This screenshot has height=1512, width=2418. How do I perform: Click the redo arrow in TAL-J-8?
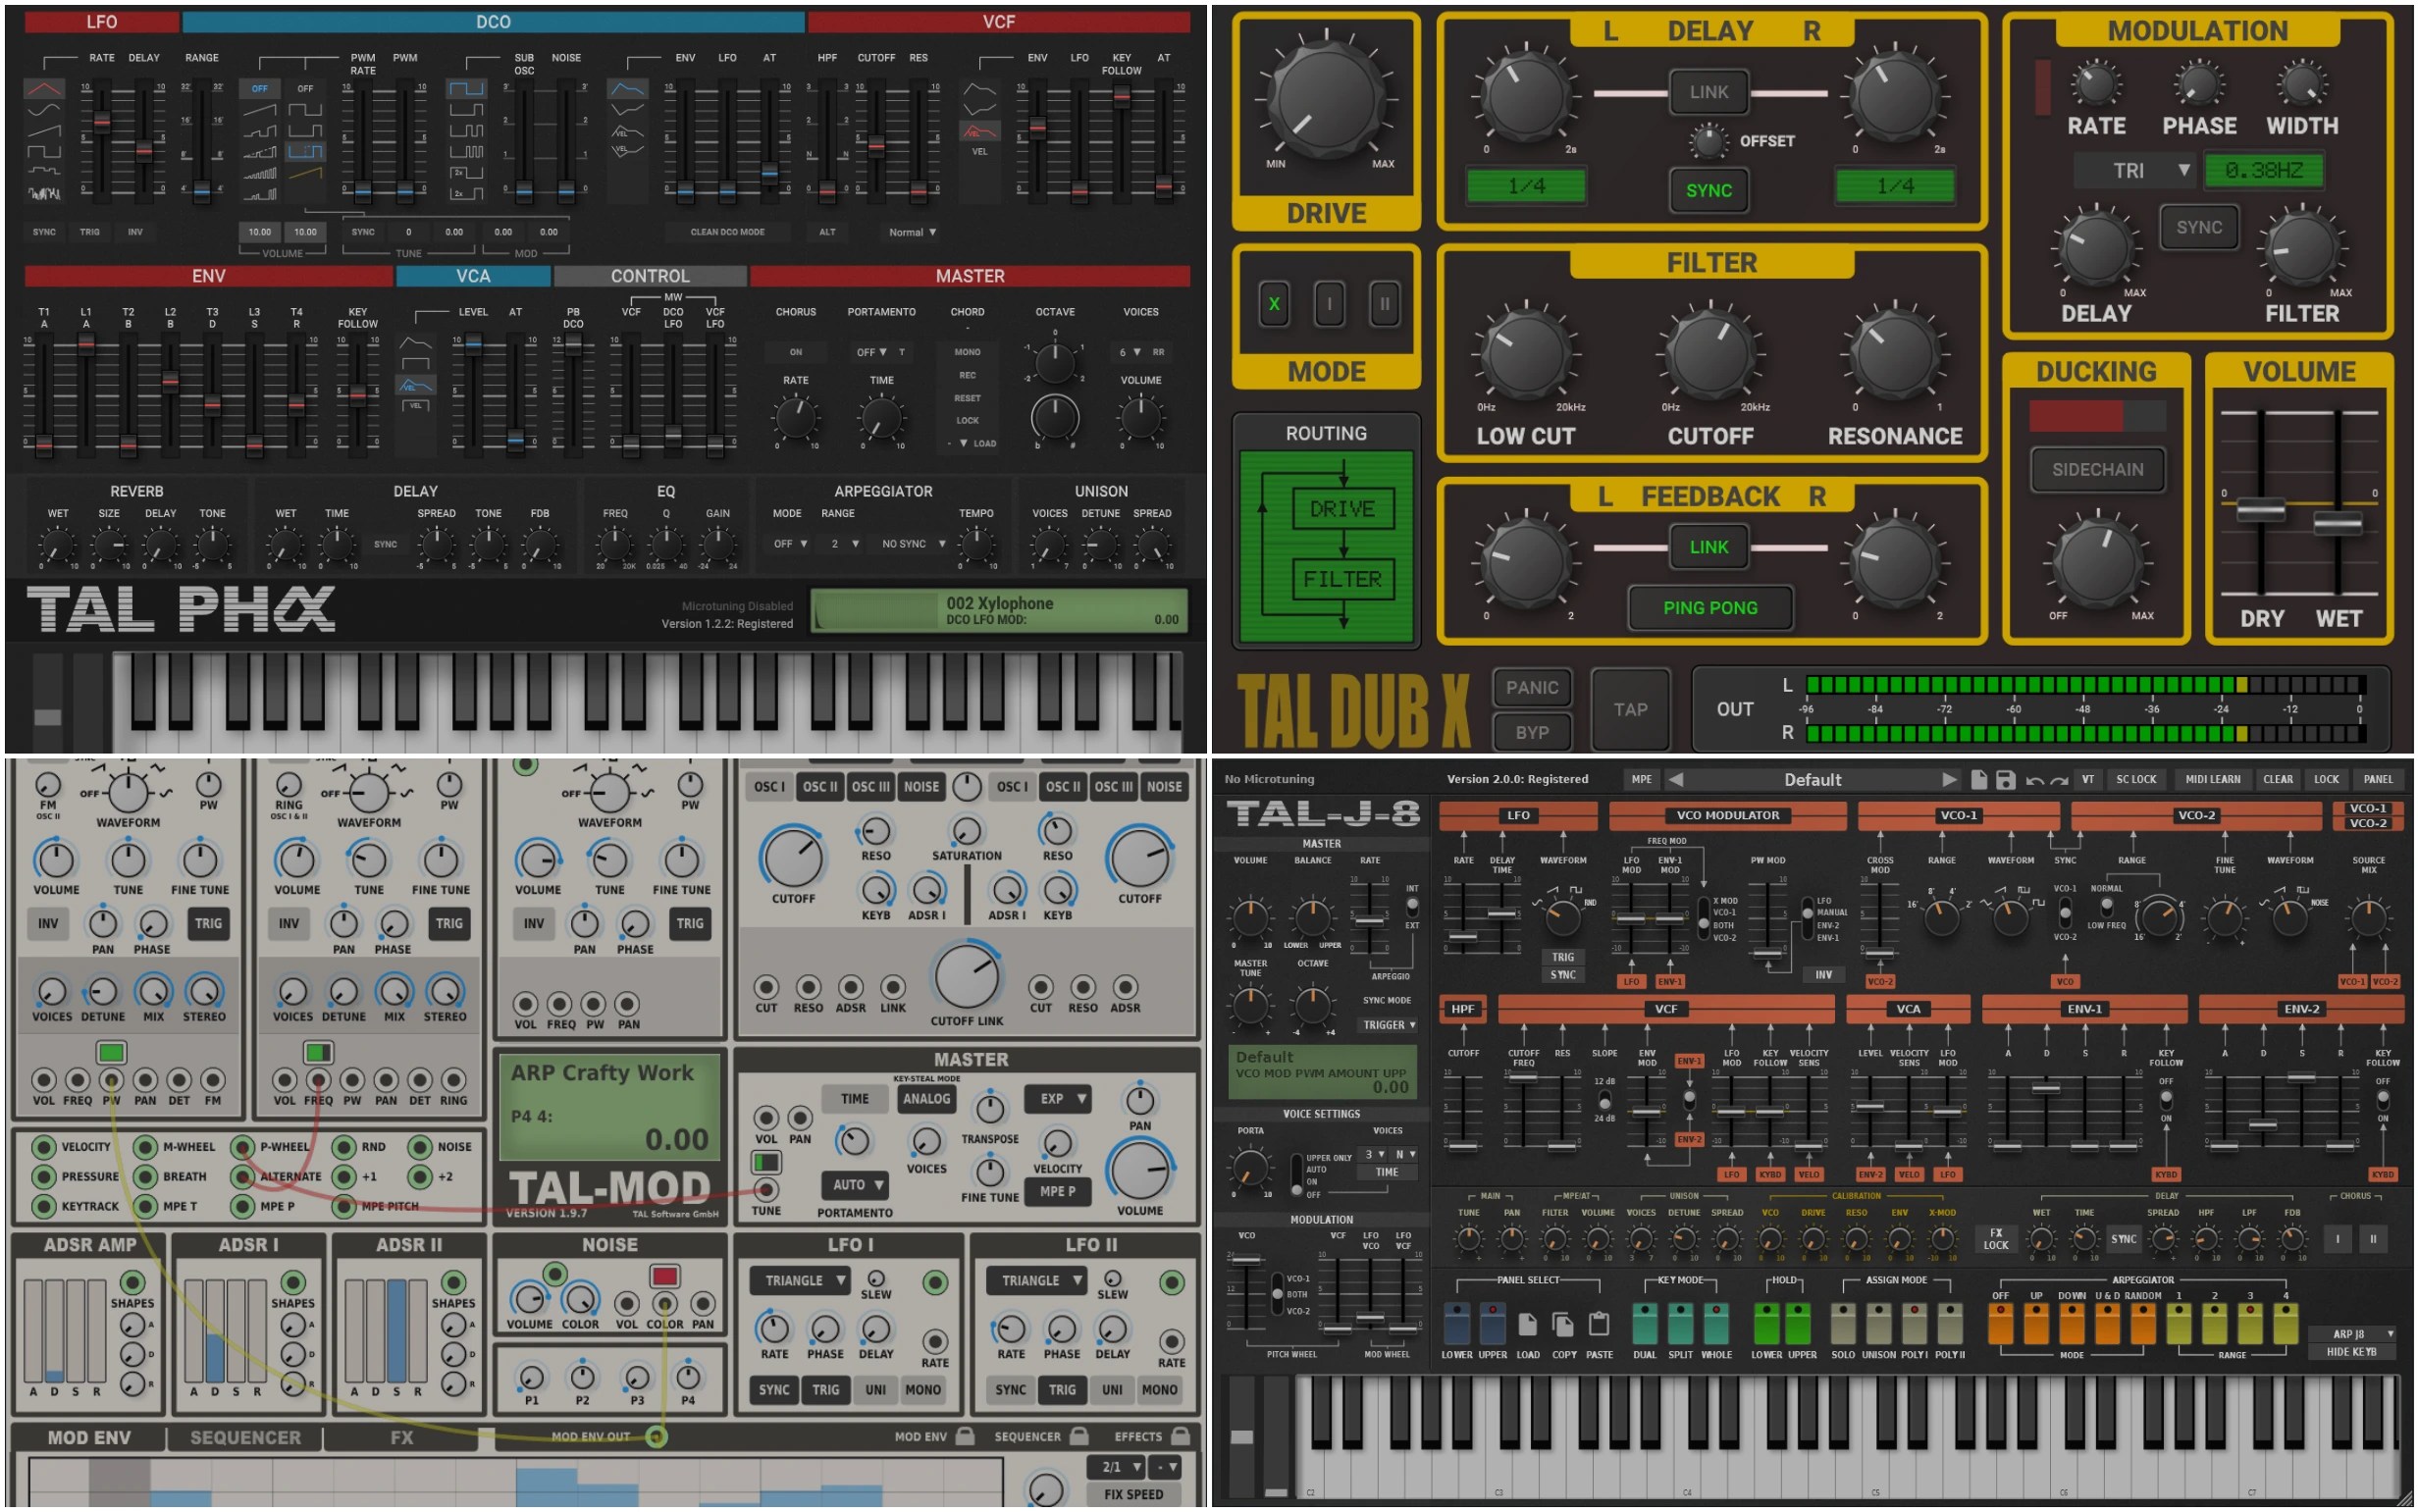click(2058, 780)
